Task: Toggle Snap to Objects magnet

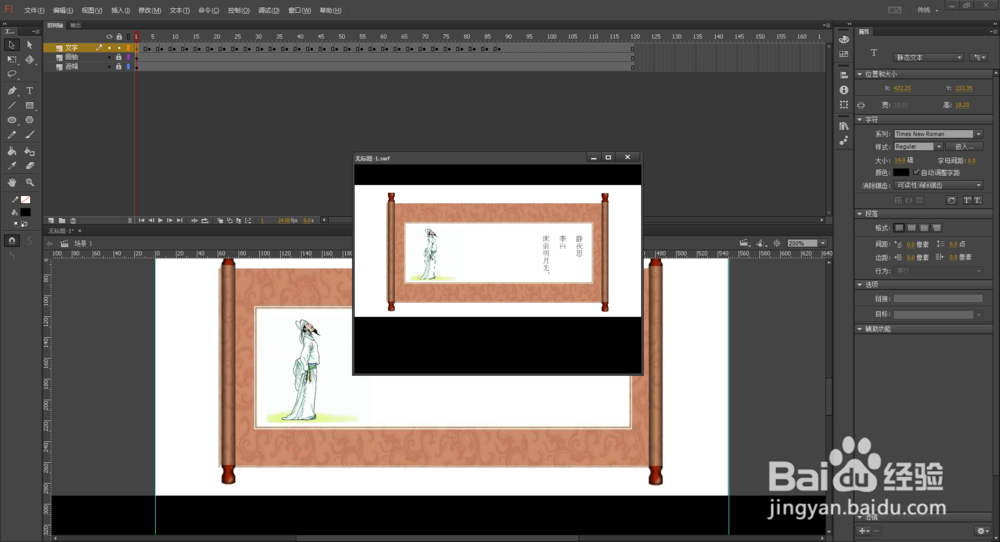Action: [11, 240]
